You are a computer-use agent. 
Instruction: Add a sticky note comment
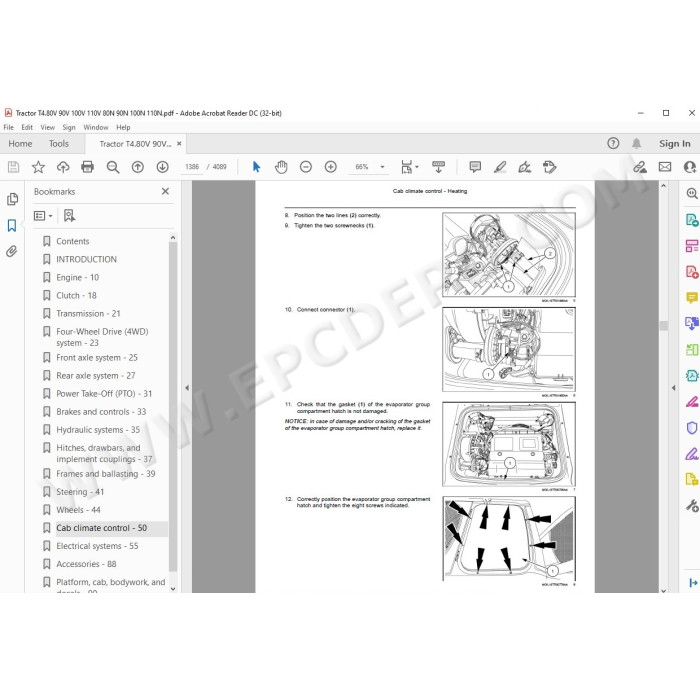pyautogui.click(x=475, y=167)
